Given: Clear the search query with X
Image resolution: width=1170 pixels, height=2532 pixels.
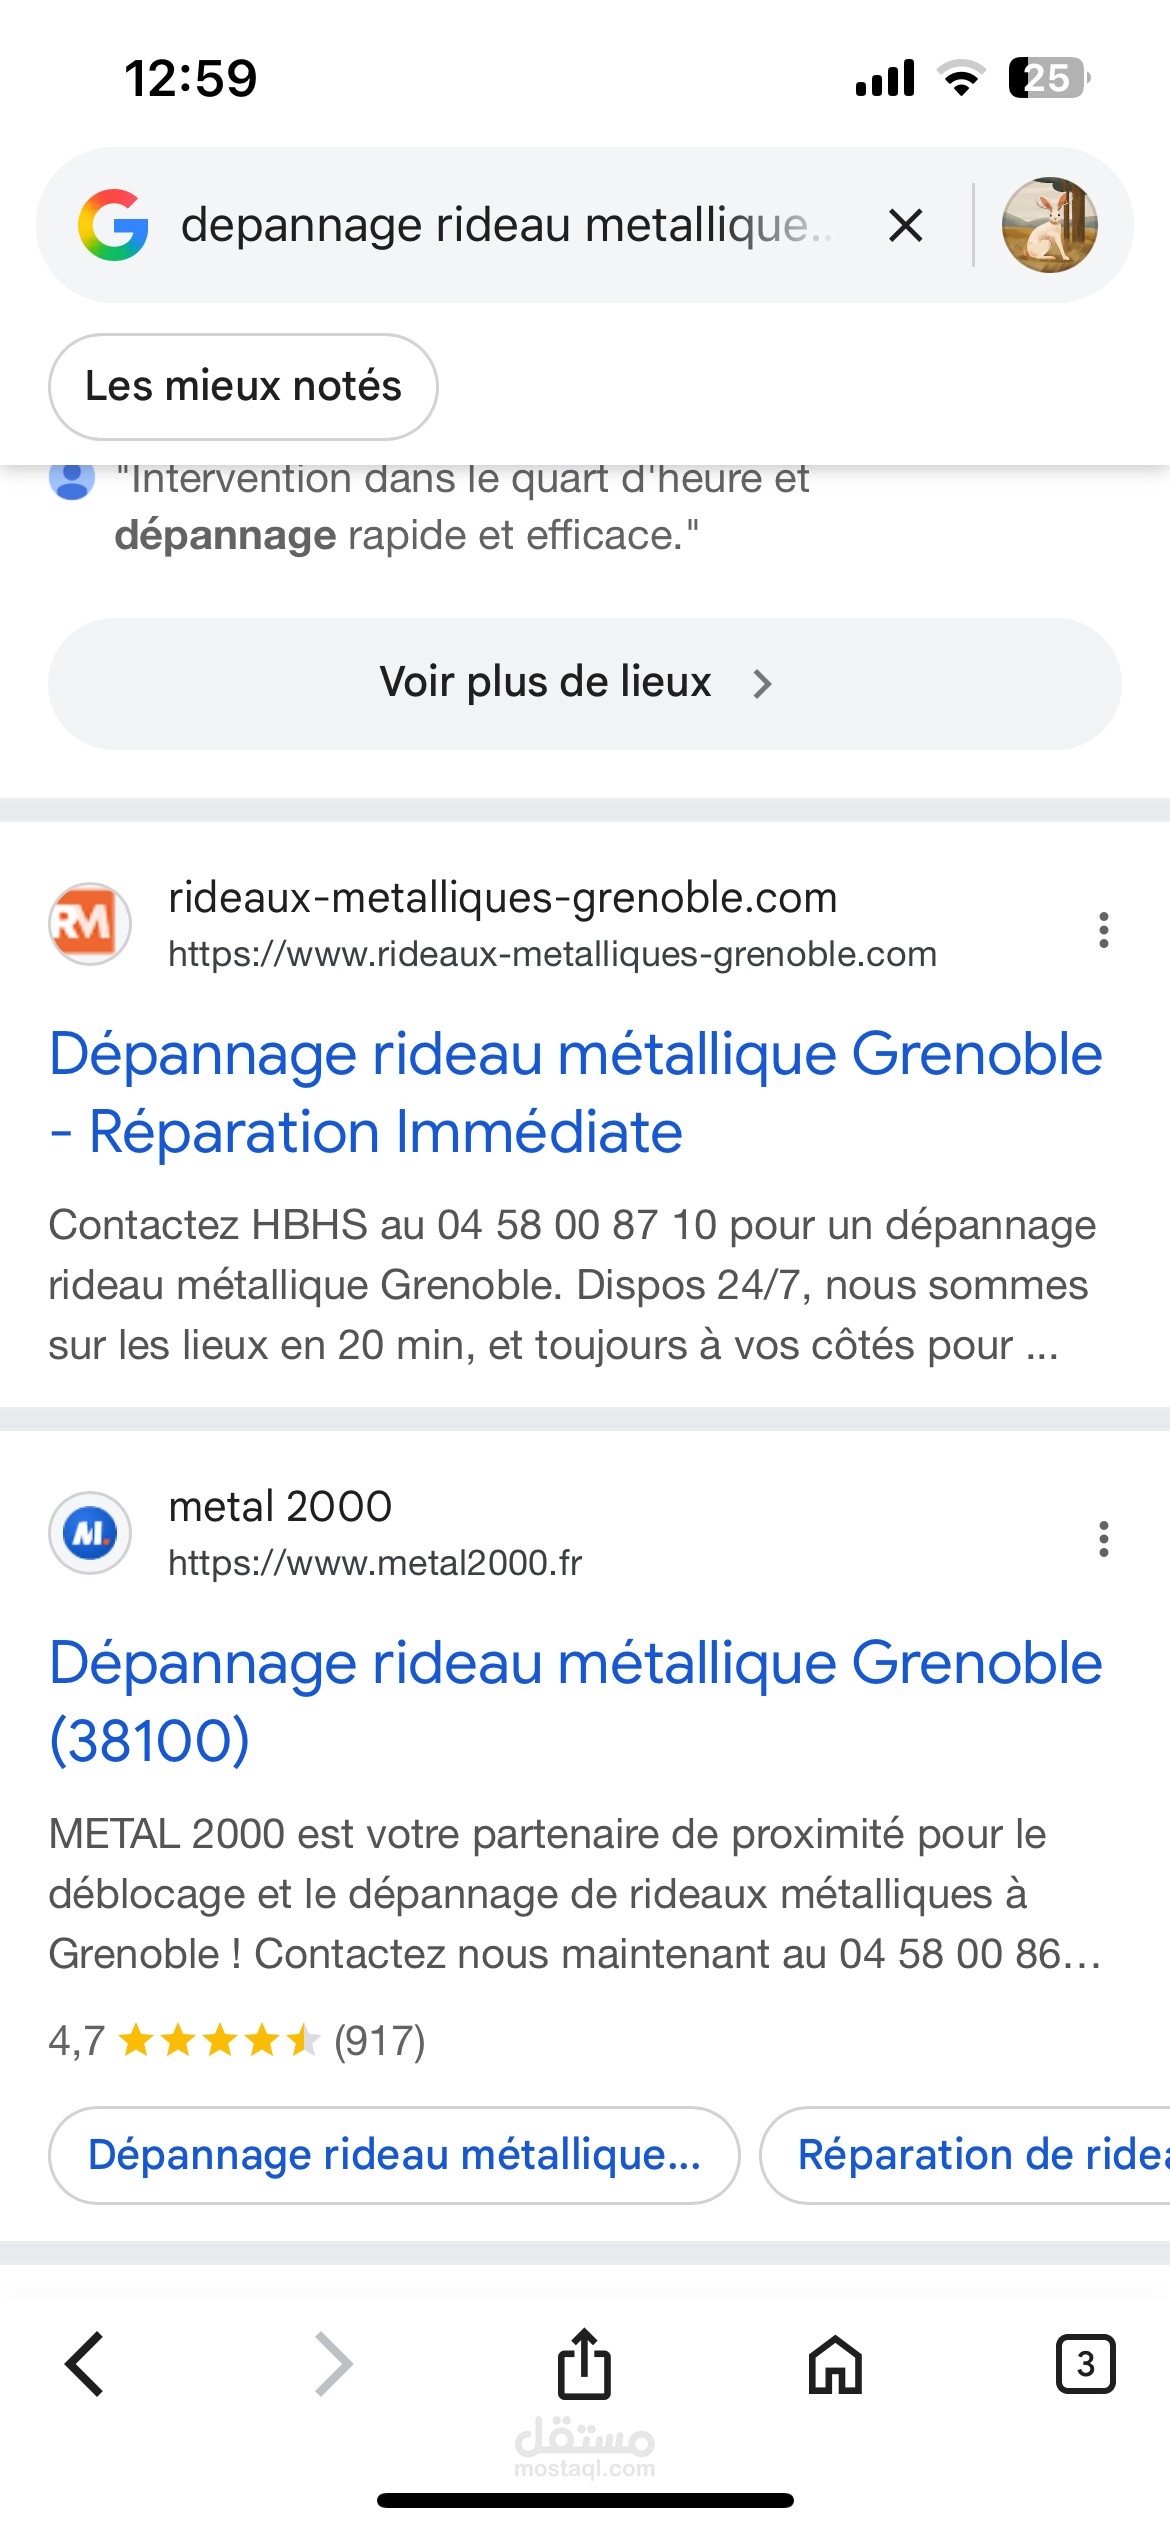Looking at the screenshot, I should coord(905,225).
